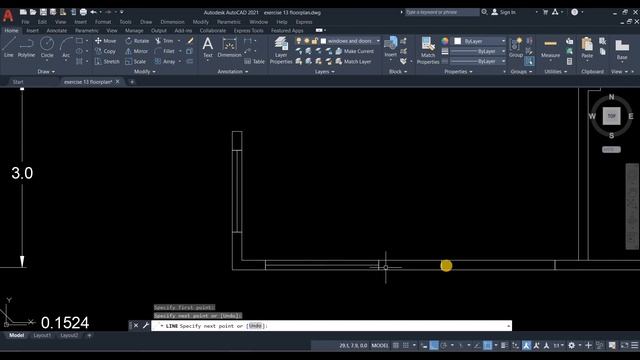Click the Move tool in Modify panel
This screenshot has width=640, height=360.
pos(105,41)
